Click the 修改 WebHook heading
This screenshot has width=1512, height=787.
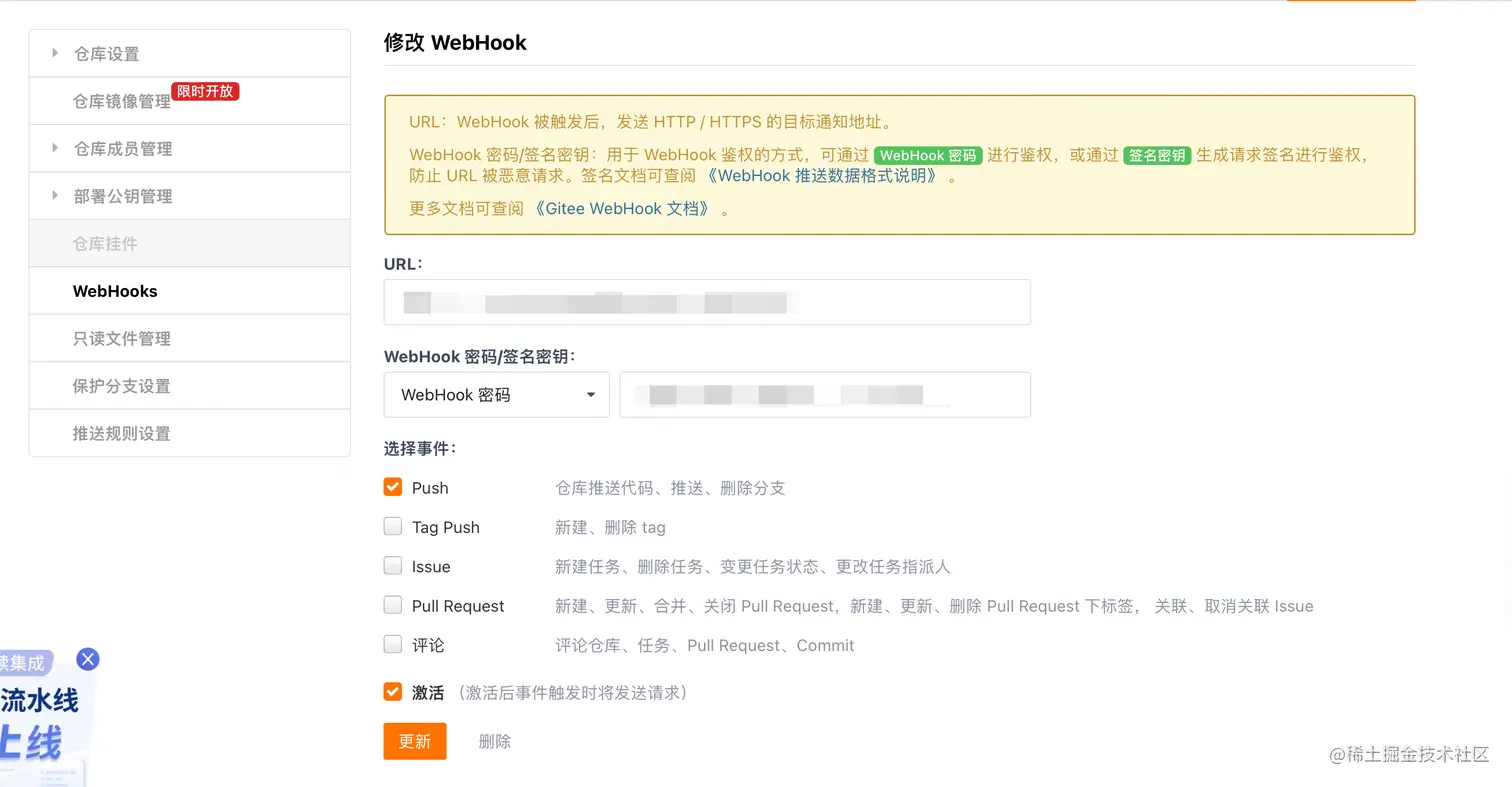(x=455, y=43)
